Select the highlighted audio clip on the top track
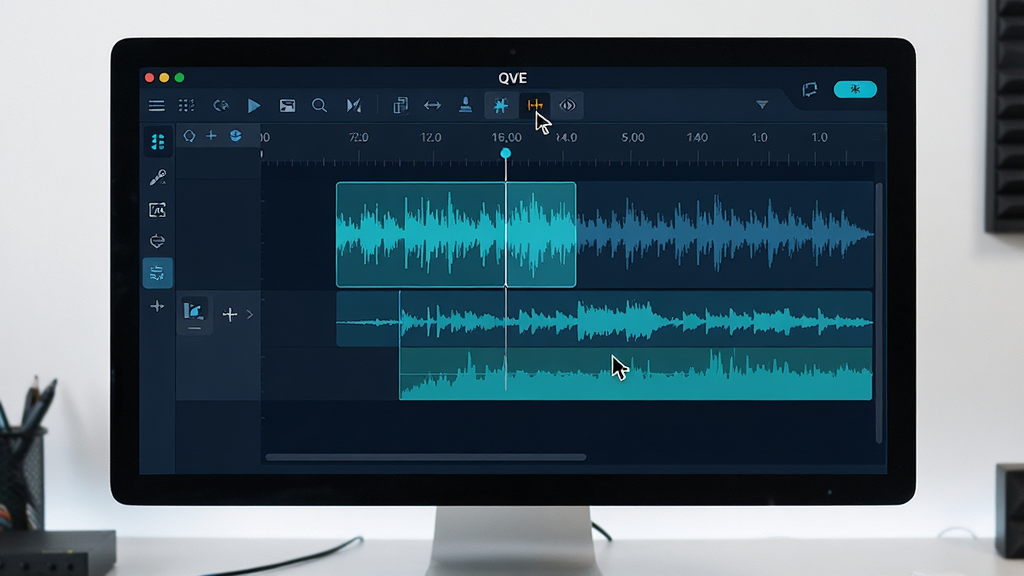Image resolution: width=1024 pixels, height=576 pixels. point(456,234)
